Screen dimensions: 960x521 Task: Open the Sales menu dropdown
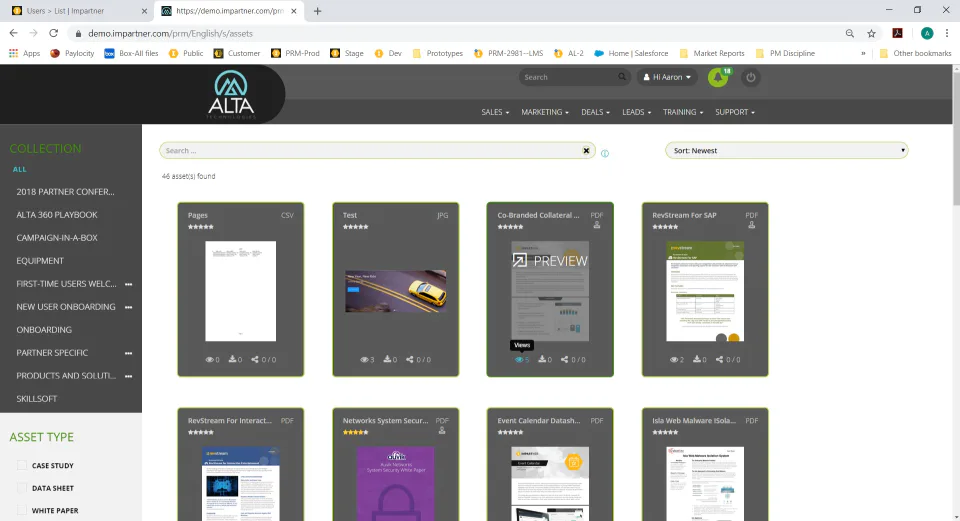495,112
